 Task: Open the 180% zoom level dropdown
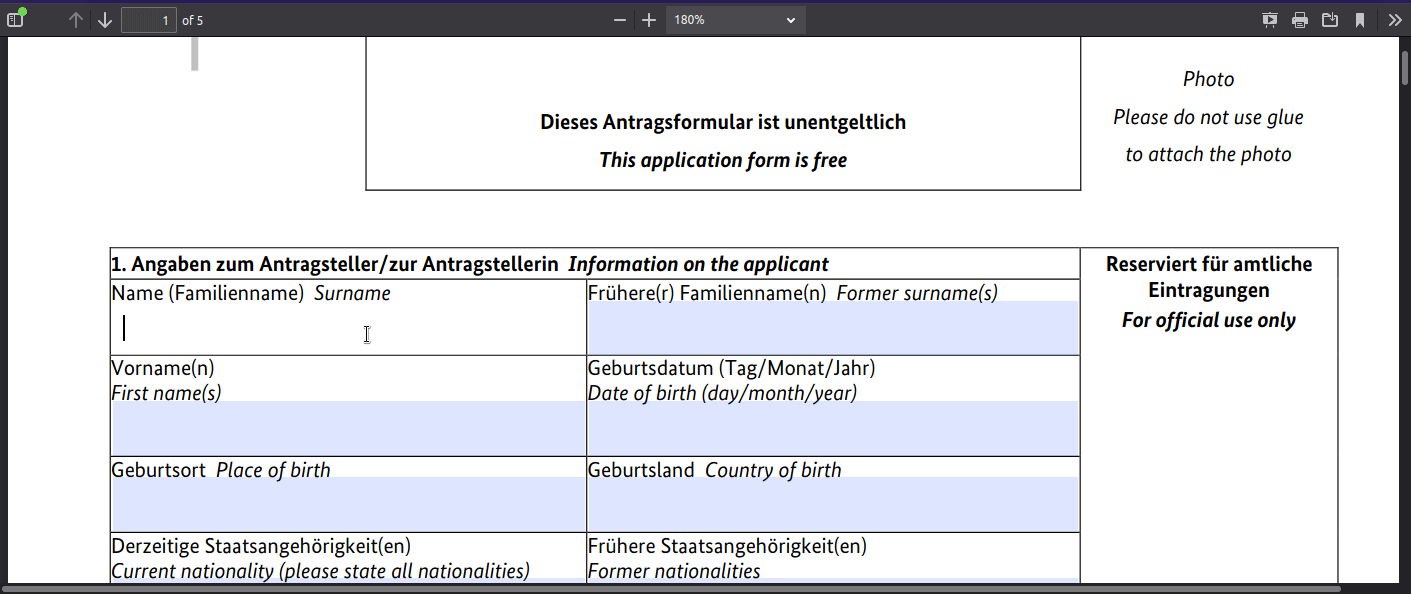pos(735,20)
